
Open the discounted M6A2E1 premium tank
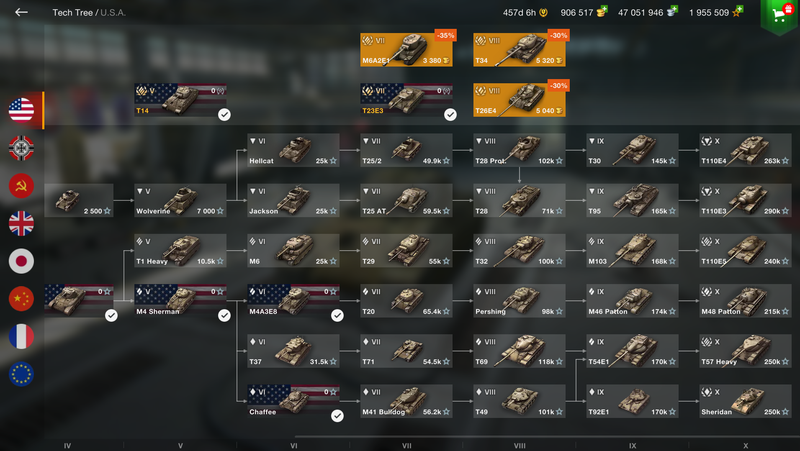(406, 50)
